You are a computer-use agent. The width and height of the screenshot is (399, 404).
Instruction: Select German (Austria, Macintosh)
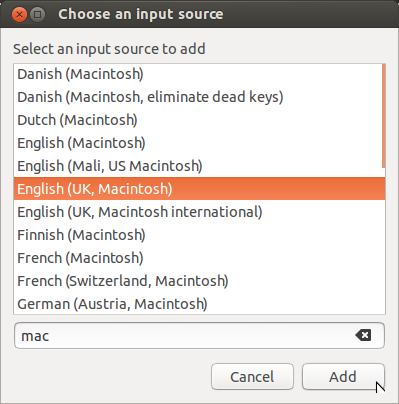click(199, 304)
